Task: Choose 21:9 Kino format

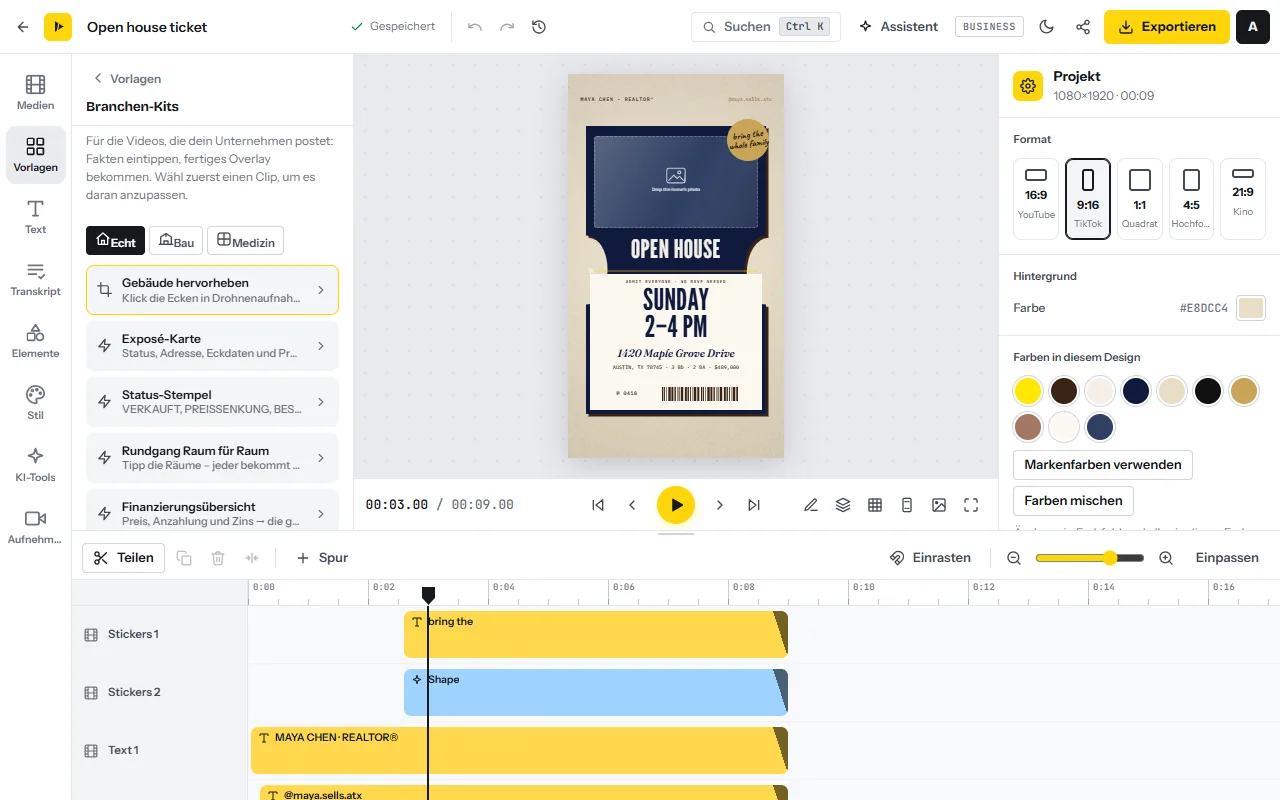Action: [x=1243, y=198]
